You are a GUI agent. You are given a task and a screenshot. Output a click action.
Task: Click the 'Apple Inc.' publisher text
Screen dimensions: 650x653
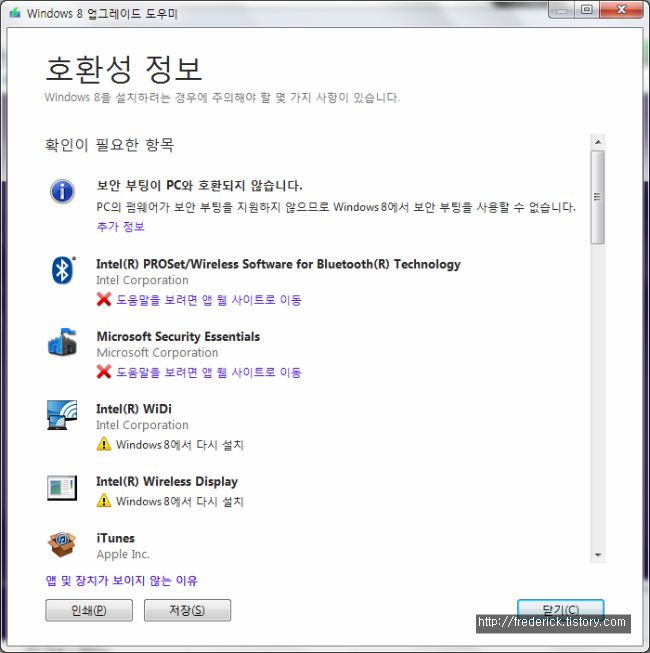coord(123,554)
